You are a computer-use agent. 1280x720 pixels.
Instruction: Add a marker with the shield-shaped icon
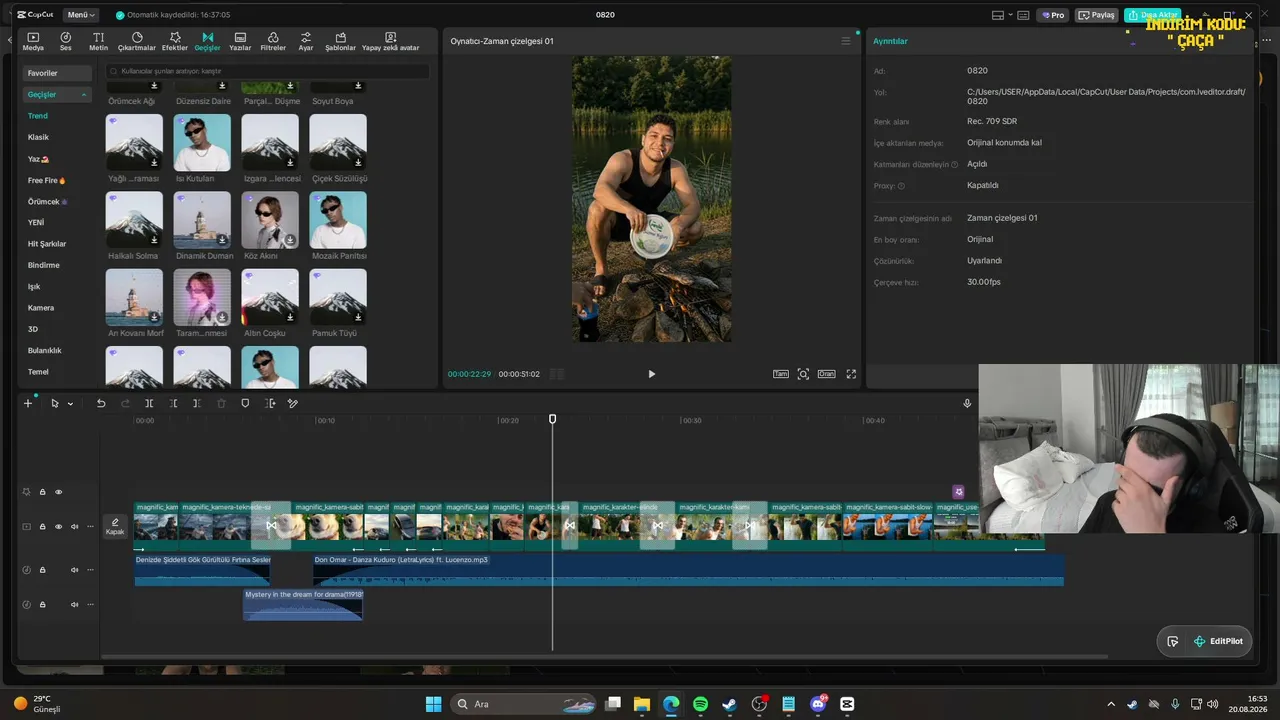[x=245, y=403]
